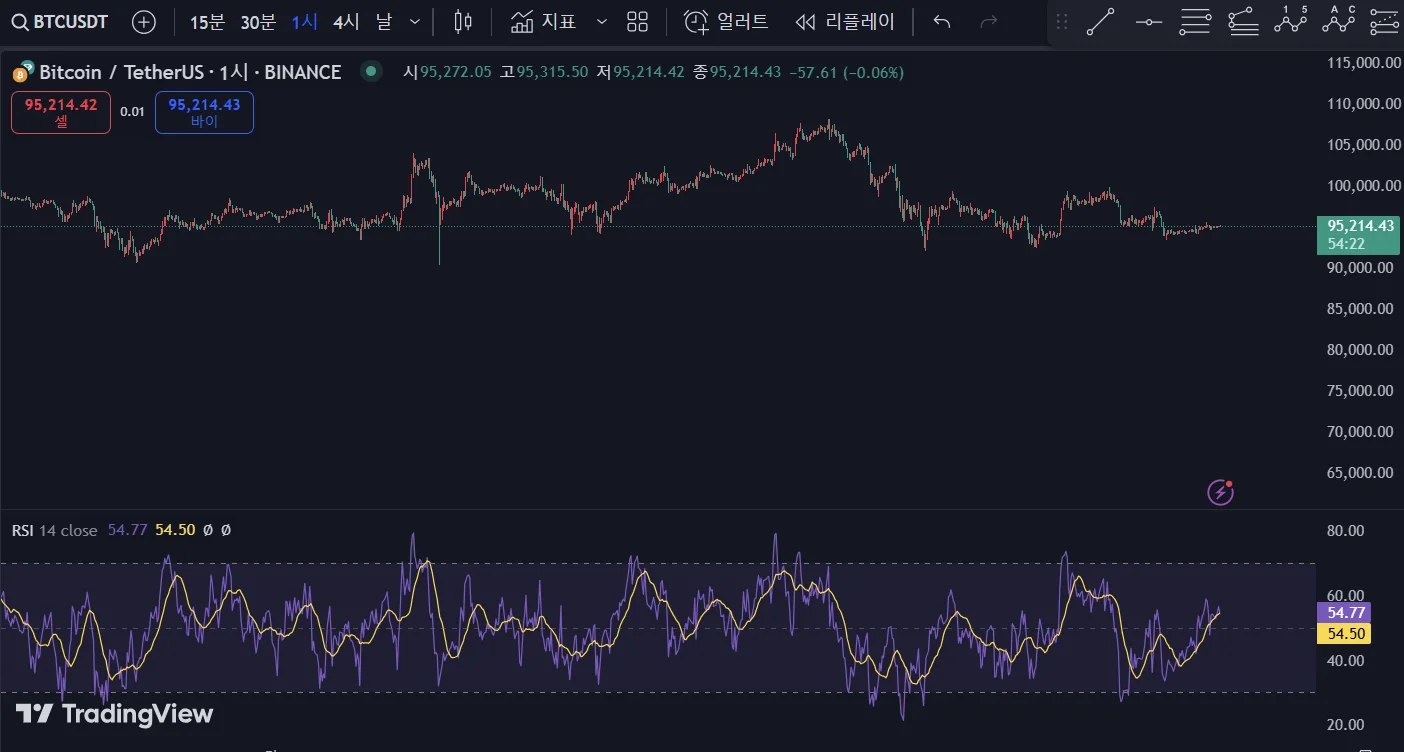The height and width of the screenshot is (752, 1404).
Task: Create a new 얼러트 alert
Action: 726,22
